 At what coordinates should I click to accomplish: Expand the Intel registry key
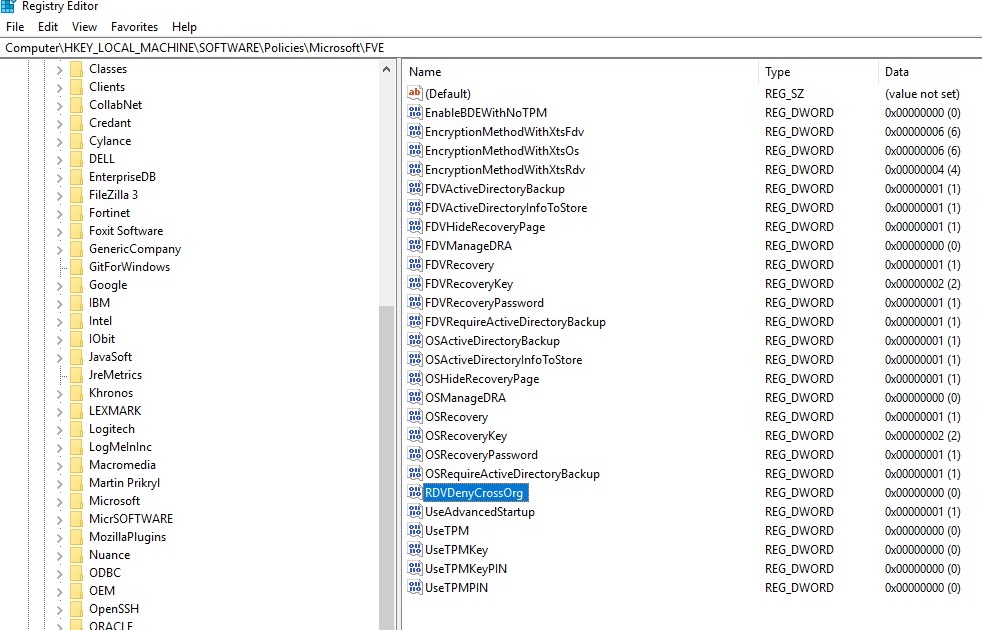[58, 320]
